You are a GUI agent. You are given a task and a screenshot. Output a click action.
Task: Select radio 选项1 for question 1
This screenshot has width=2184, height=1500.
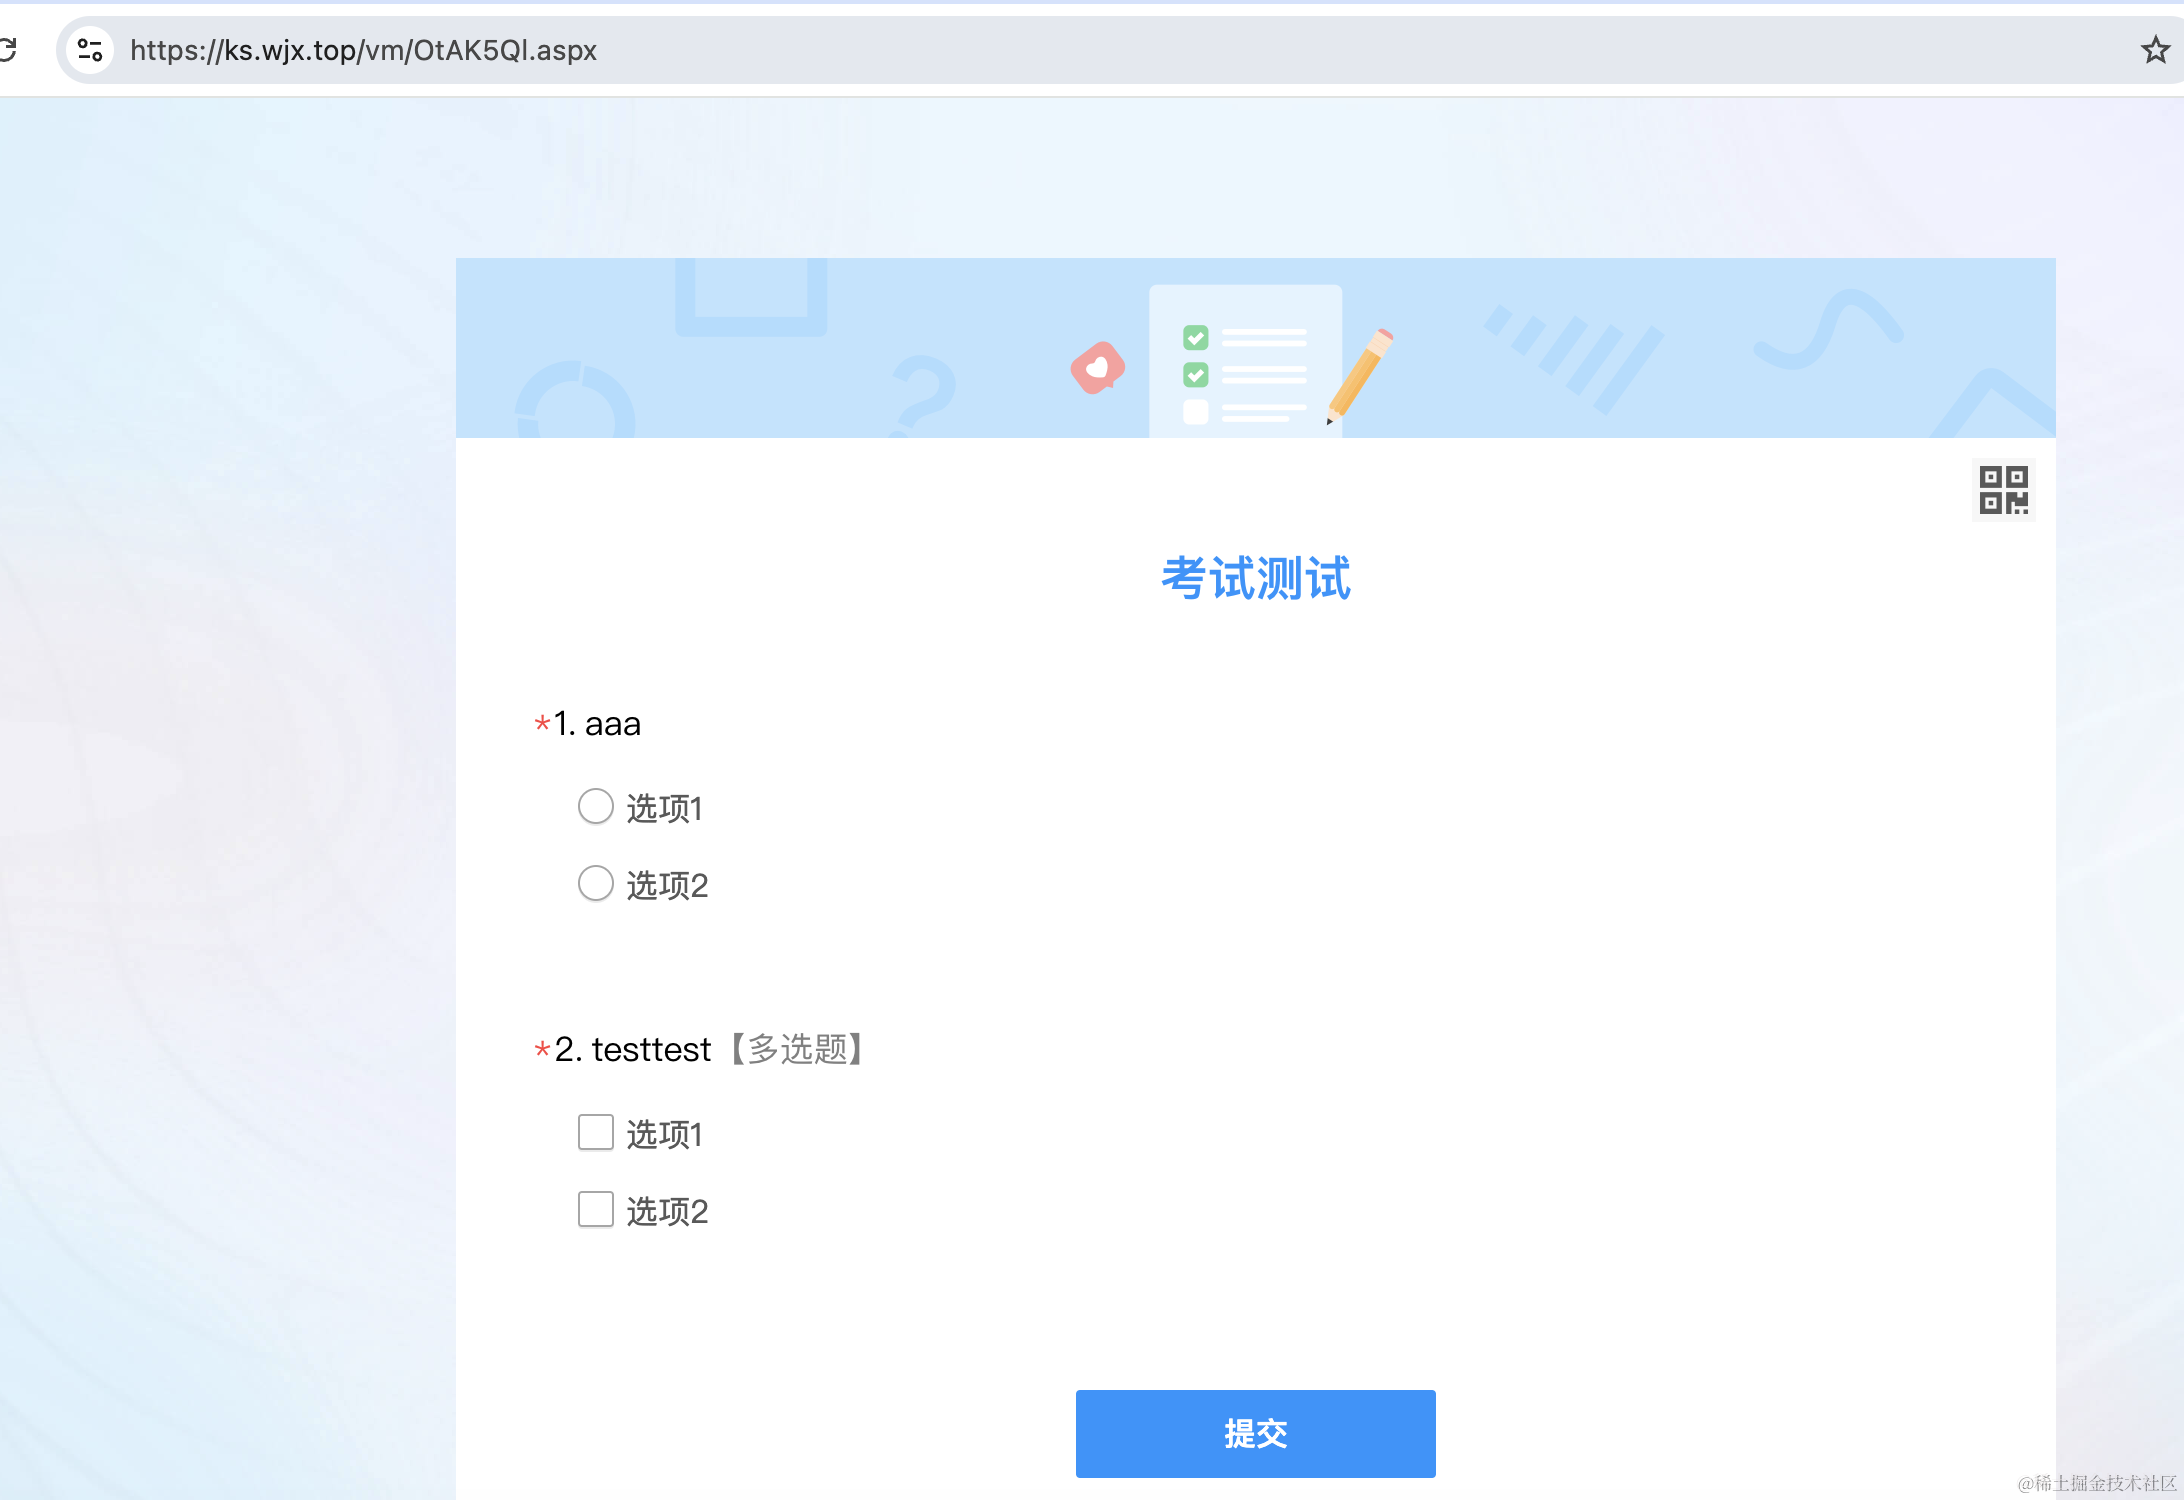[596, 806]
